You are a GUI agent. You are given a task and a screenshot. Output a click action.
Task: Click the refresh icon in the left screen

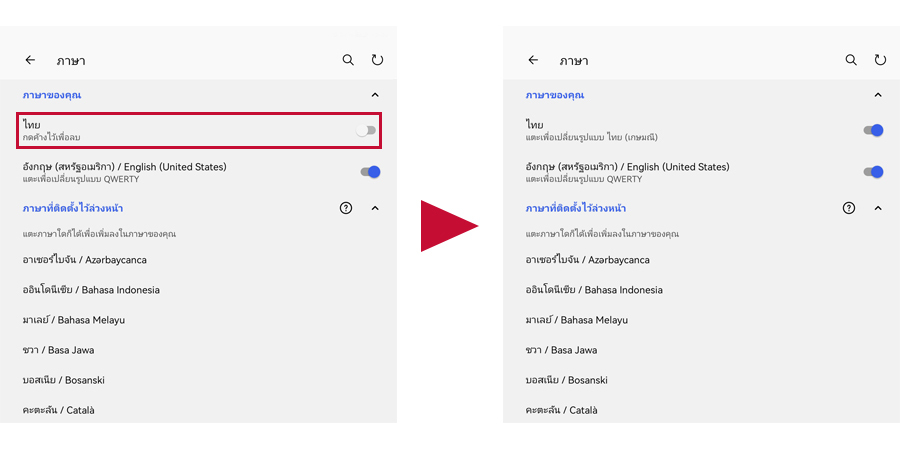click(x=377, y=60)
